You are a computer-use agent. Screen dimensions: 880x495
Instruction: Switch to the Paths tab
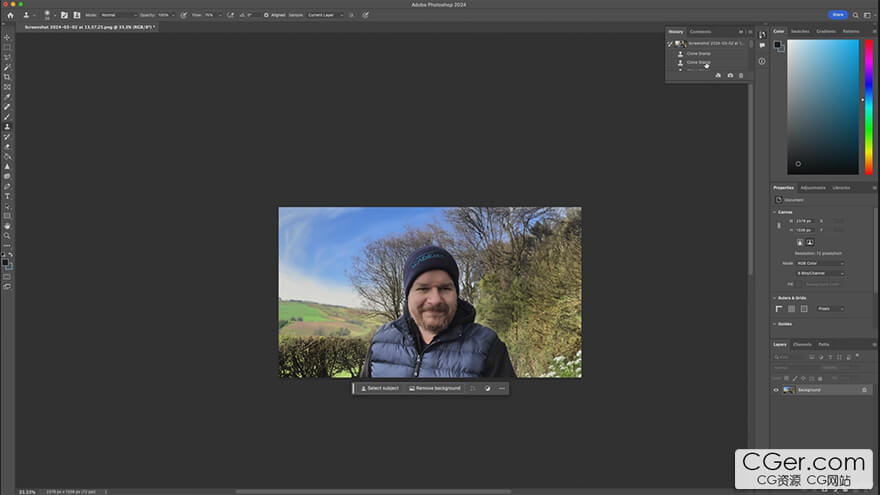(823, 345)
